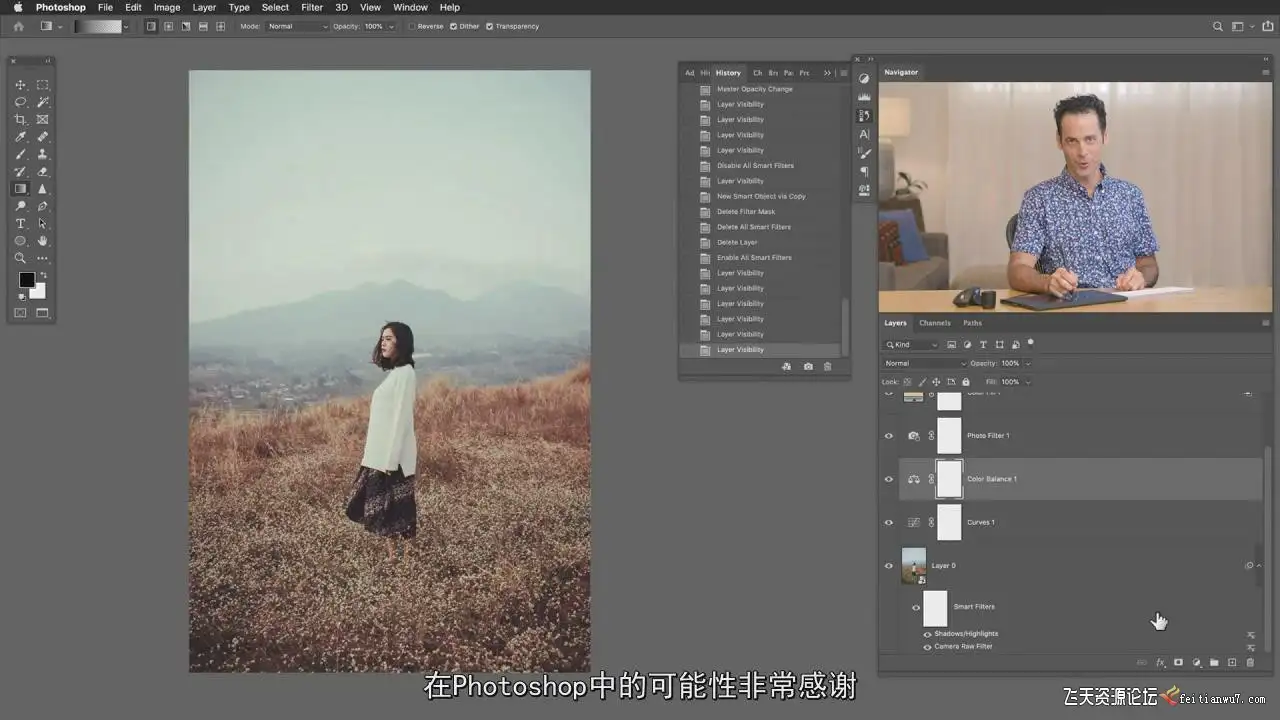
Task: Select the Healing Brush tool
Action: (43, 137)
